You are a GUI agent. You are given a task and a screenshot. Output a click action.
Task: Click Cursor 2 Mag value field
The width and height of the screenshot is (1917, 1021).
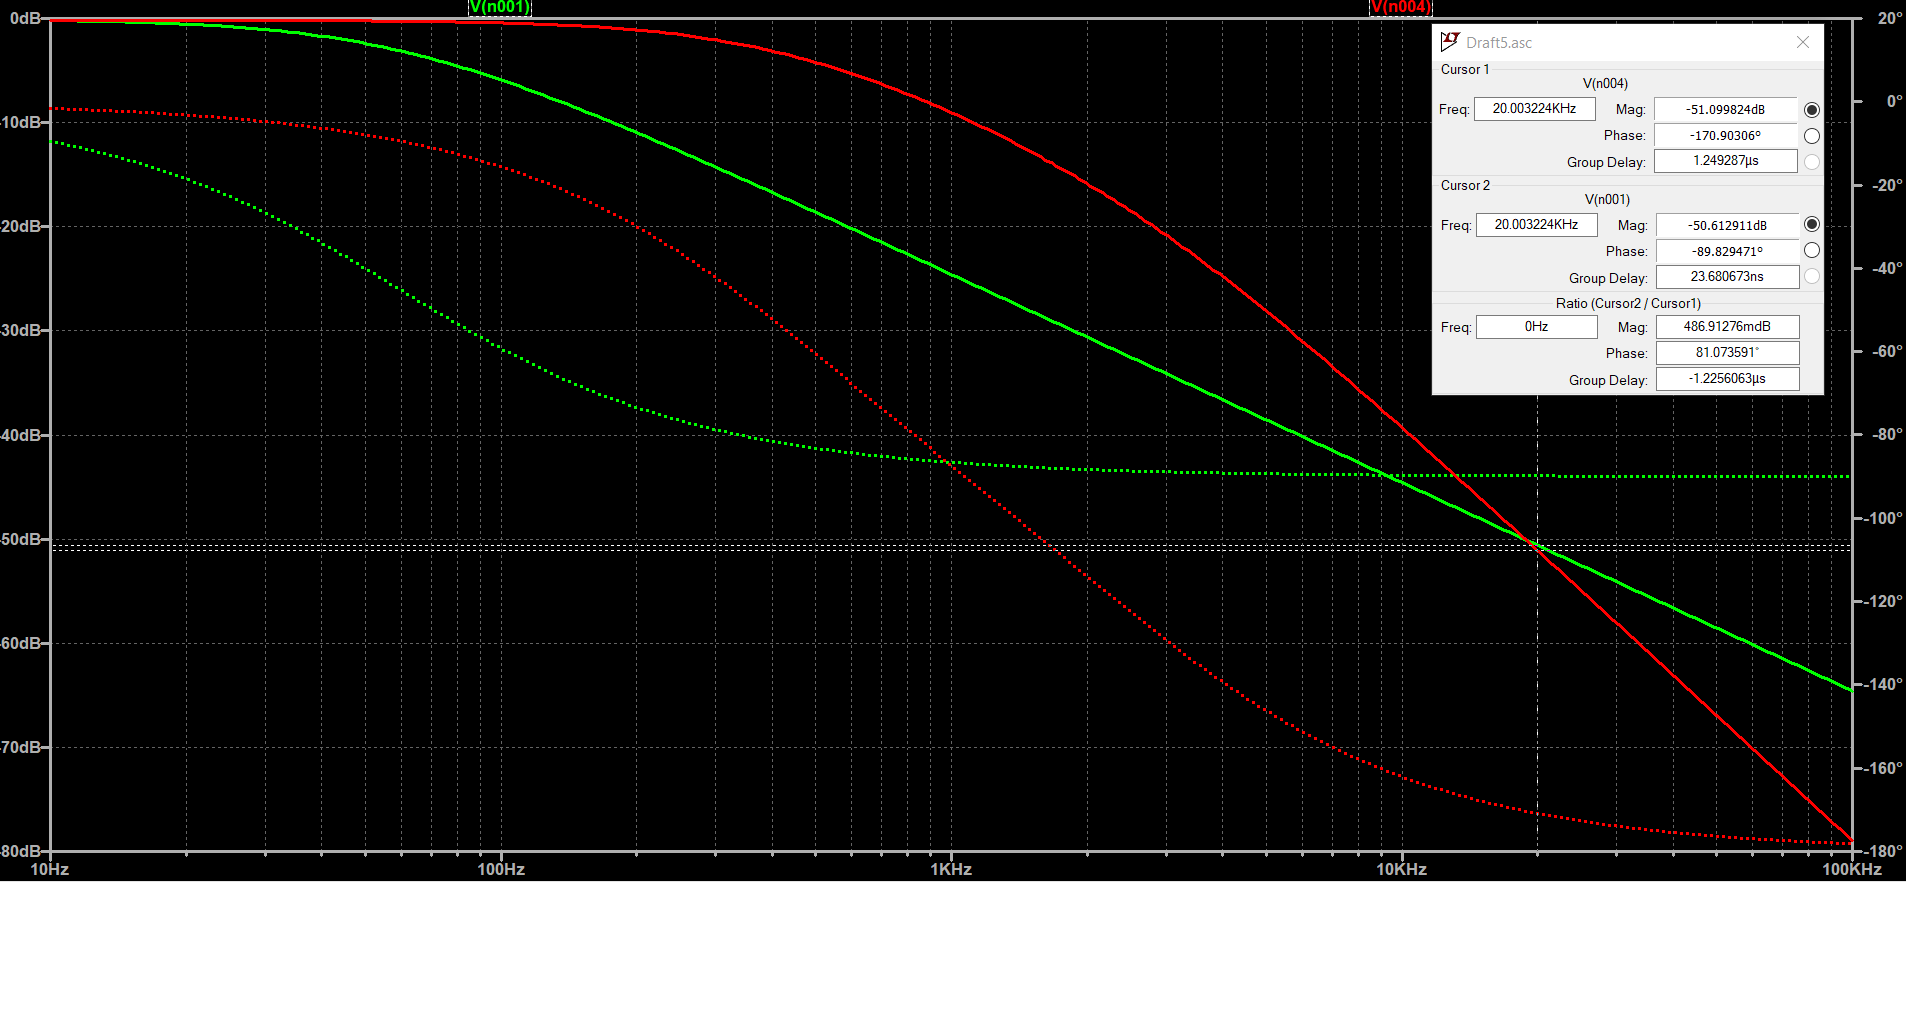tap(1727, 226)
